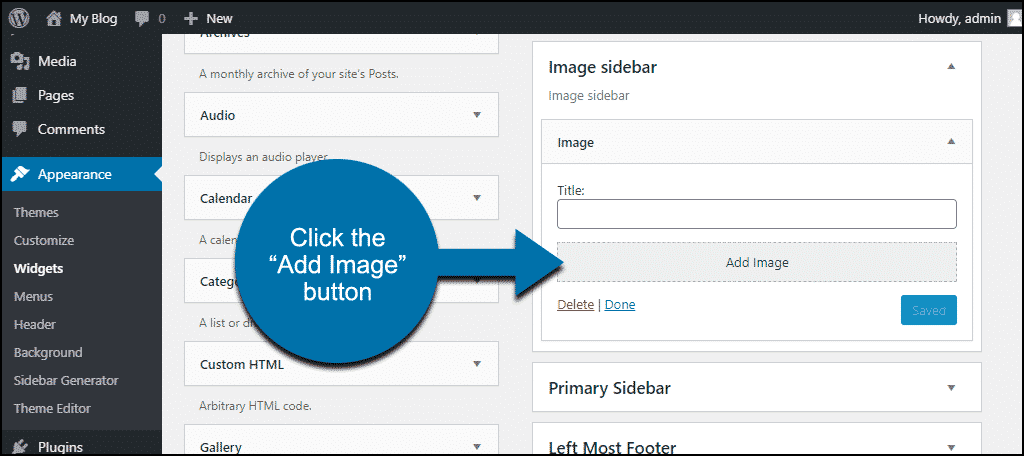Collapse the Image widget arrow
Image resolution: width=1024 pixels, height=456 pixels.
pyautogui.click(x=952, y=141)
